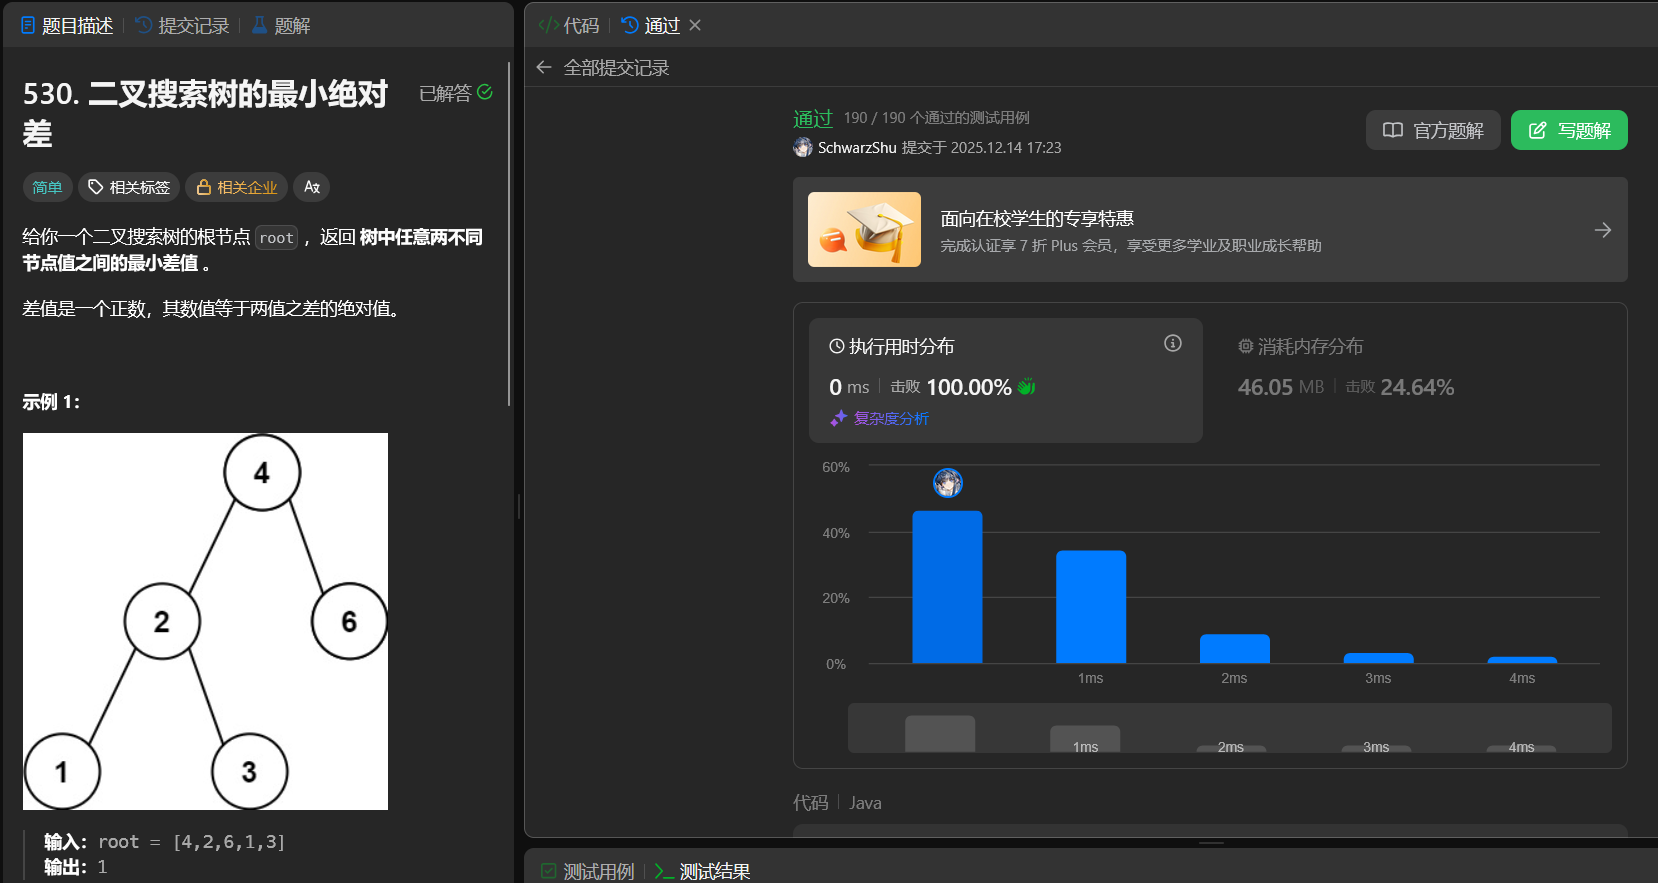Click the SchwarzShu avatar above the chart
This screenshot has height=883, width=1658.
[x=947, y=483]
